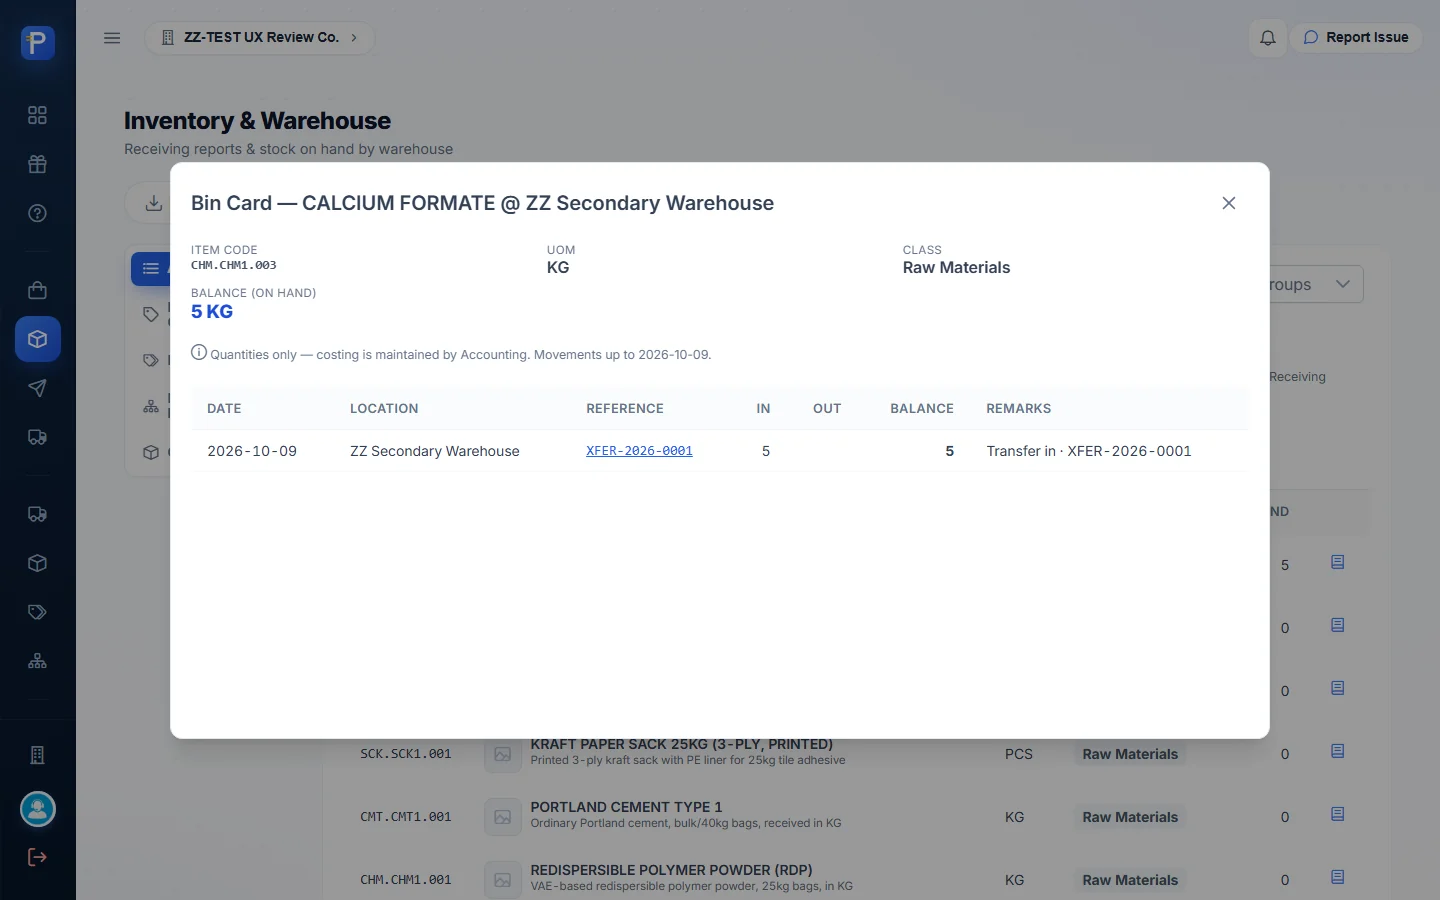
Task: Open bin card icon for row with 5 on hand
Action: (x=1337, y=562)
